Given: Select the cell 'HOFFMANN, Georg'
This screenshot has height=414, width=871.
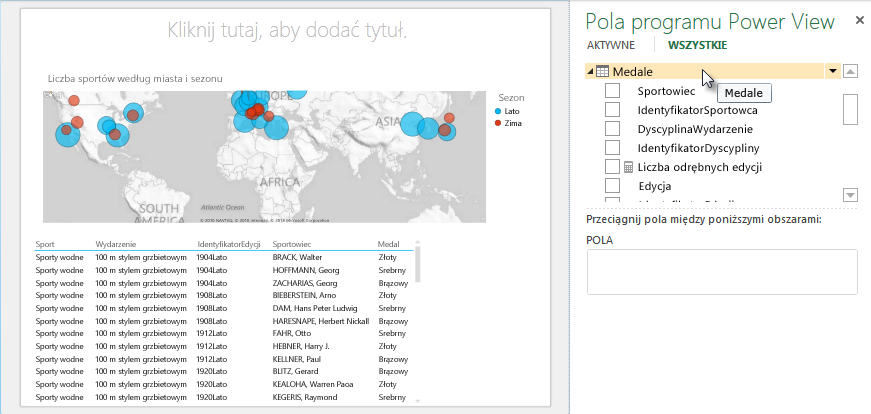Looking at the screenshot, I should 306,270.
